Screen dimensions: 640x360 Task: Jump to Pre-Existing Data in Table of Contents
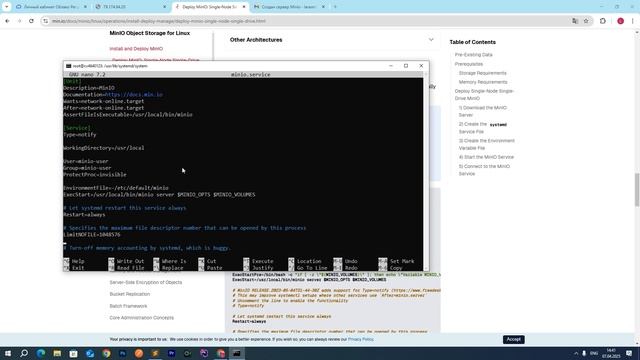click(x=473, y=55)
